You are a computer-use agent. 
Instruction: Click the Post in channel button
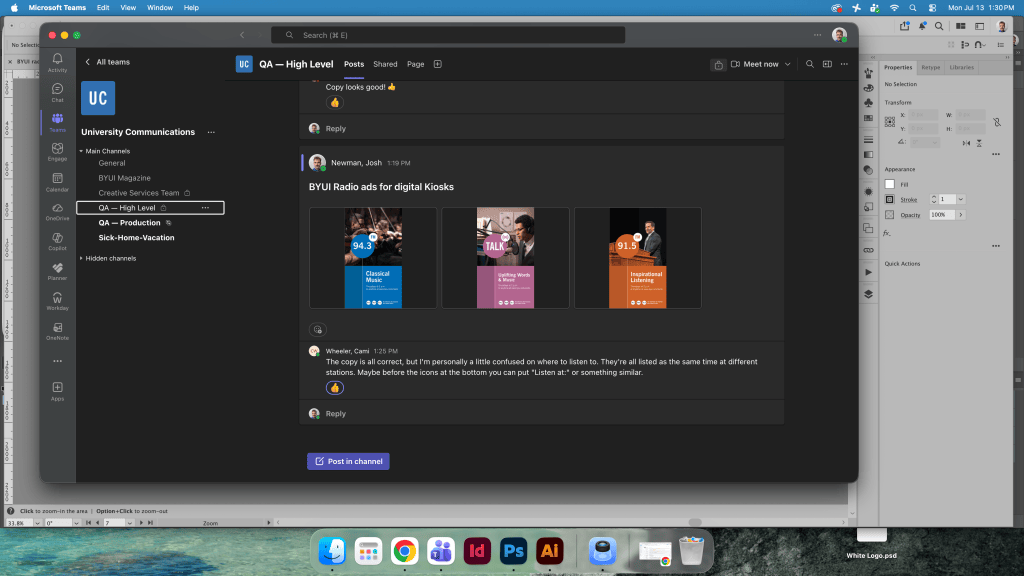pos(348,461)
